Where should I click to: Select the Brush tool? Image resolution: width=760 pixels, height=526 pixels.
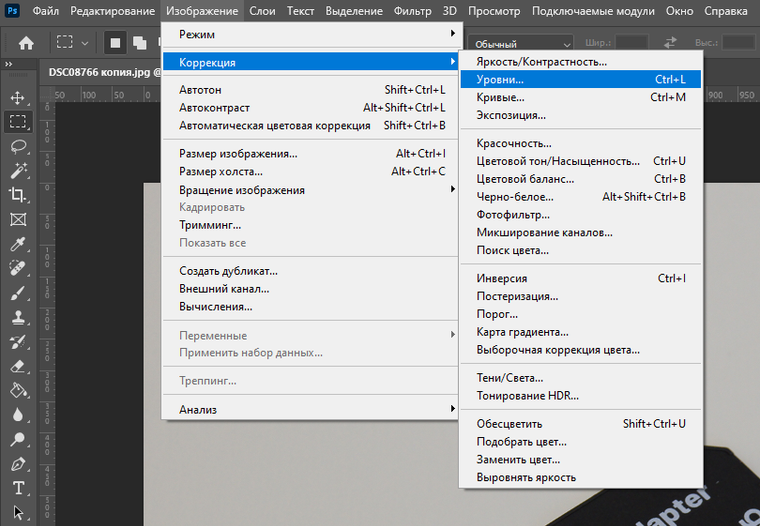click(18, 293)
